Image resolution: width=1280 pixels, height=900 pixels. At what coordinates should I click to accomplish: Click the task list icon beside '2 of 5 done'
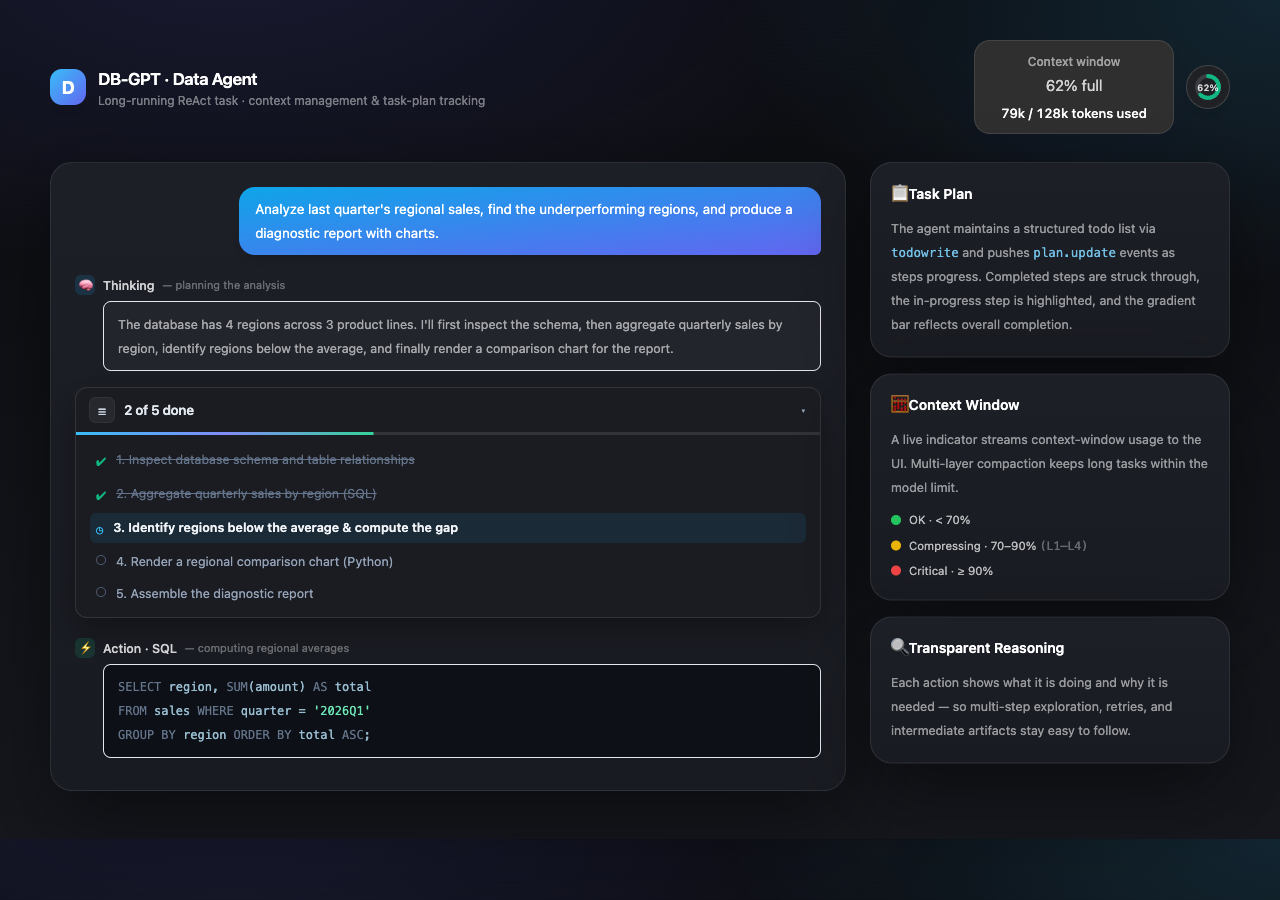(101, 410)
